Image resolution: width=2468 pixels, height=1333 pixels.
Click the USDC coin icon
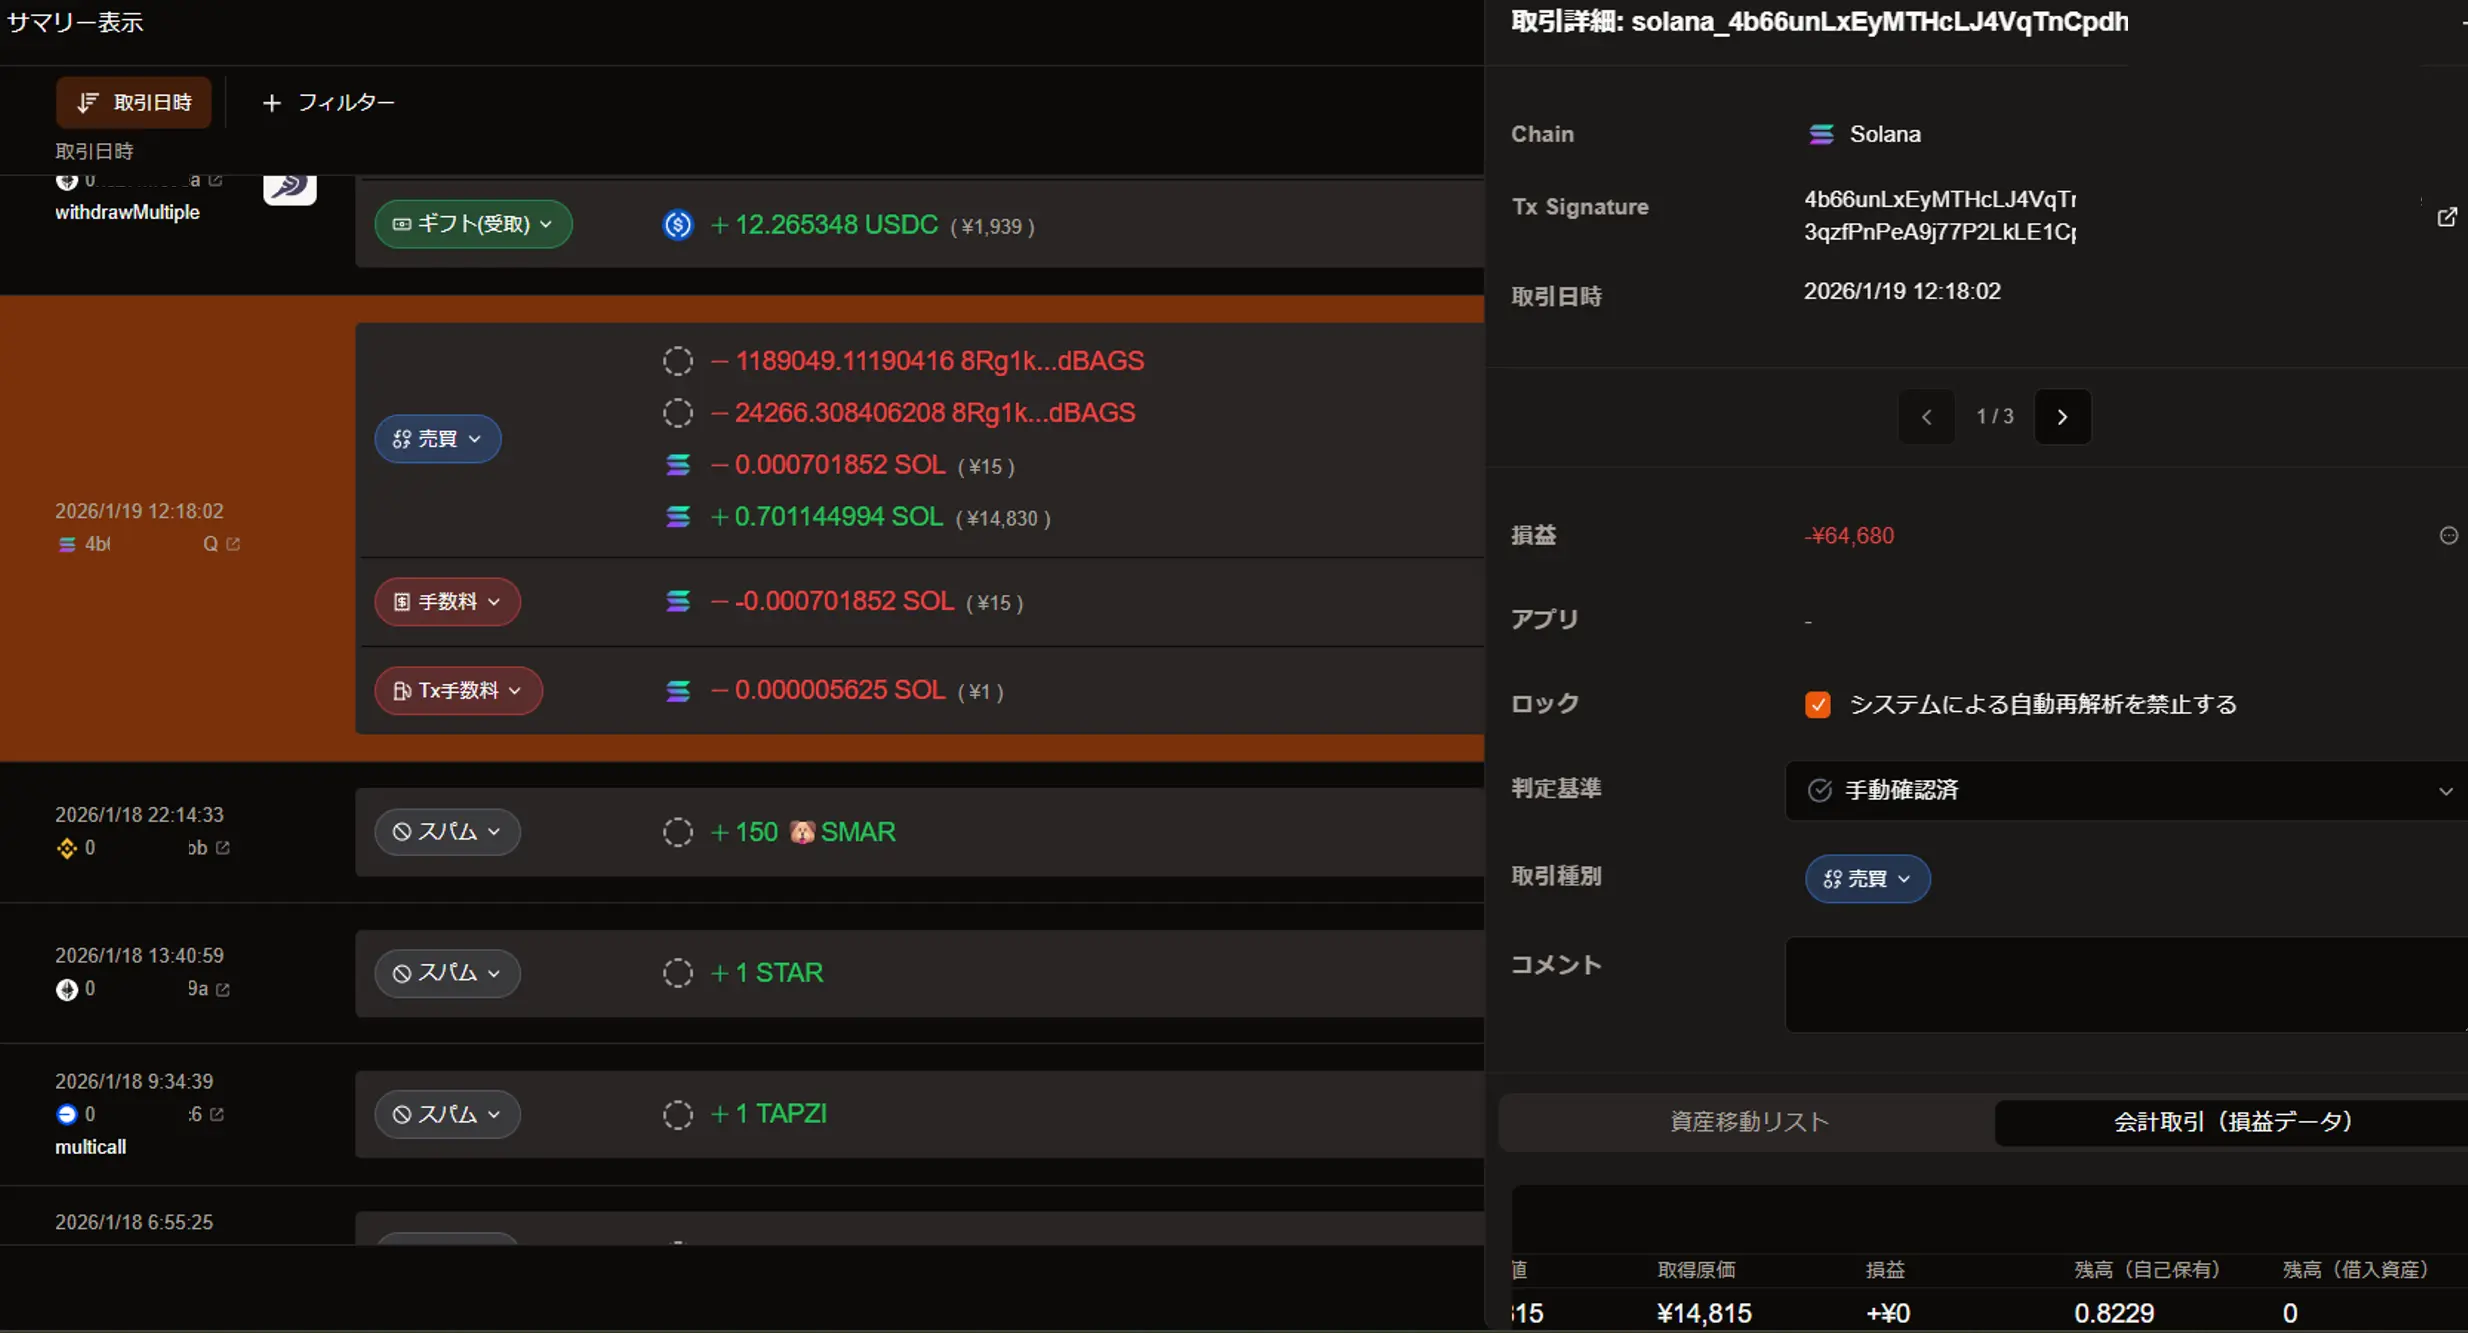pos(677,225)
